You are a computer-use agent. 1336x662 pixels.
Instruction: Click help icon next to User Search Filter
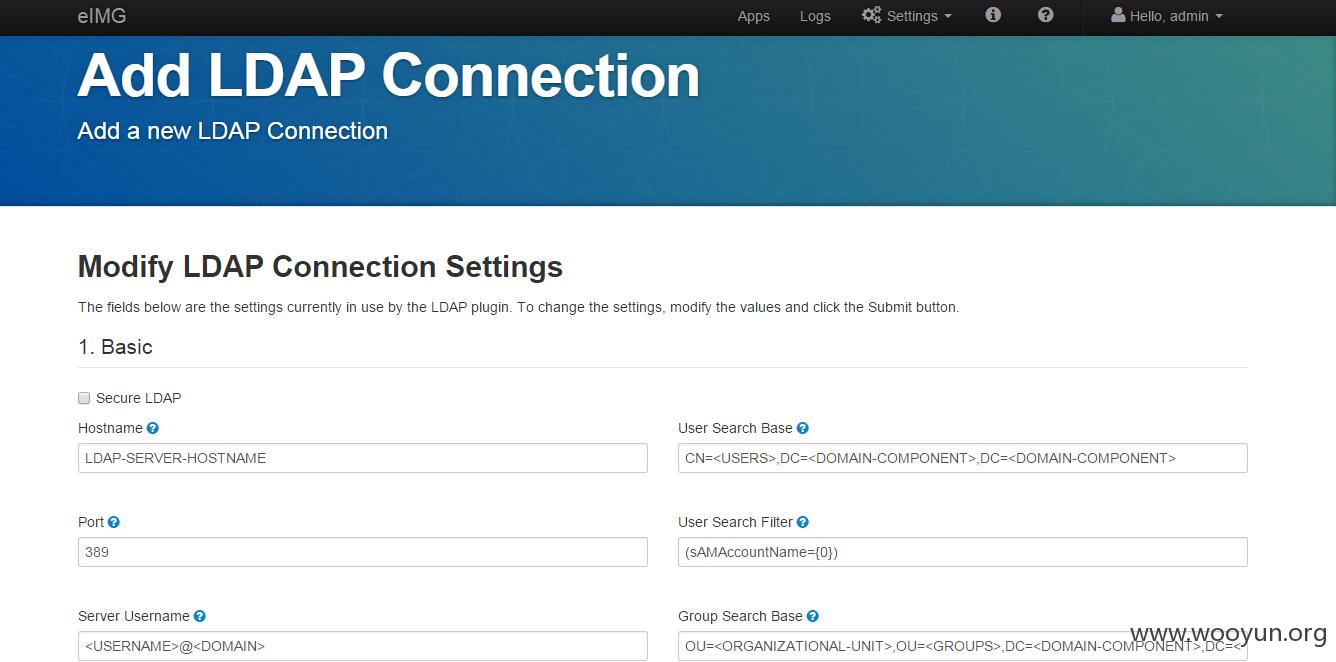(x=803, y=522)
